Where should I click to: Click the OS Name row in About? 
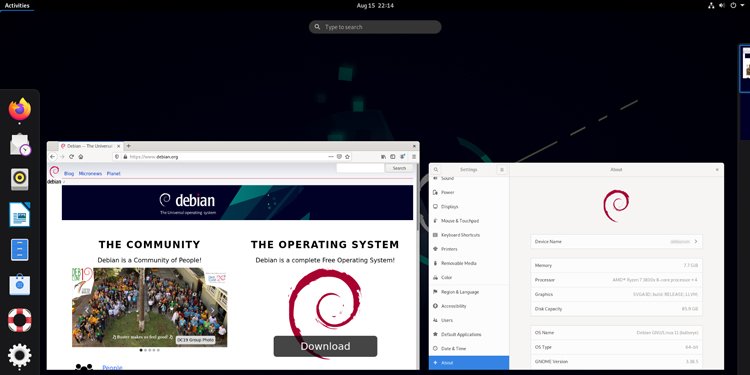tap(617, 332)
